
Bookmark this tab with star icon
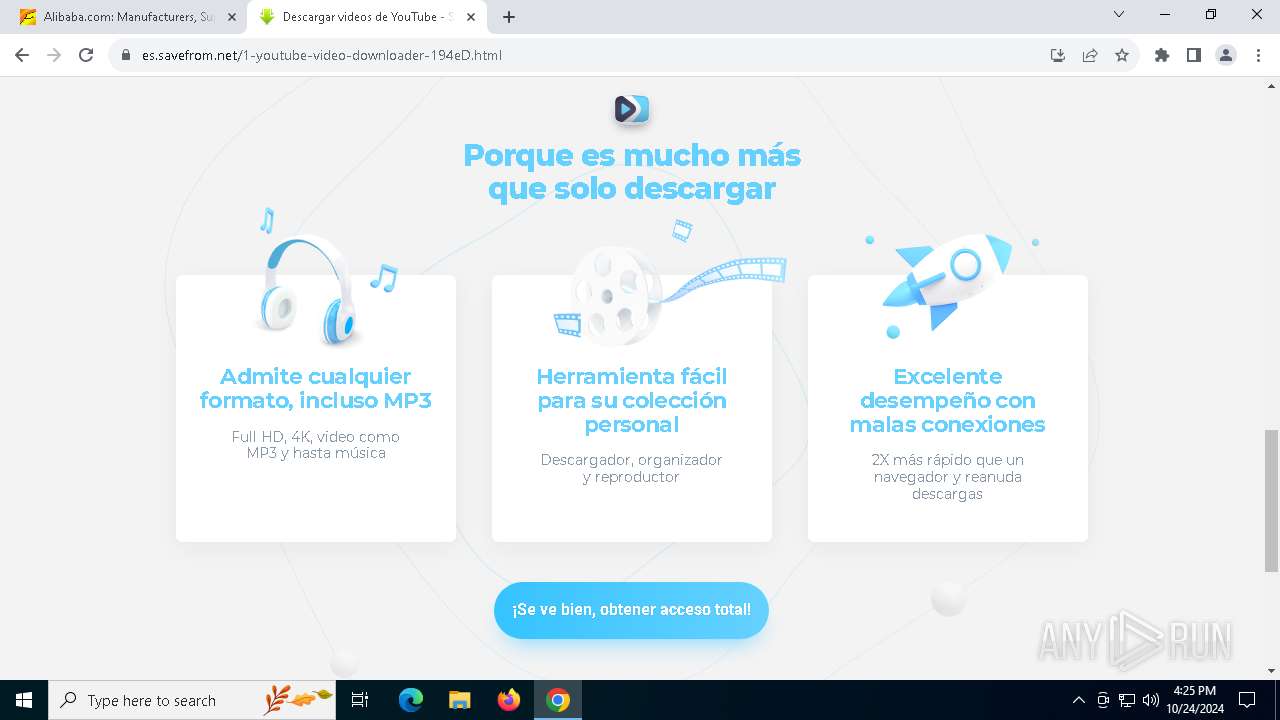pos(1122,55)
